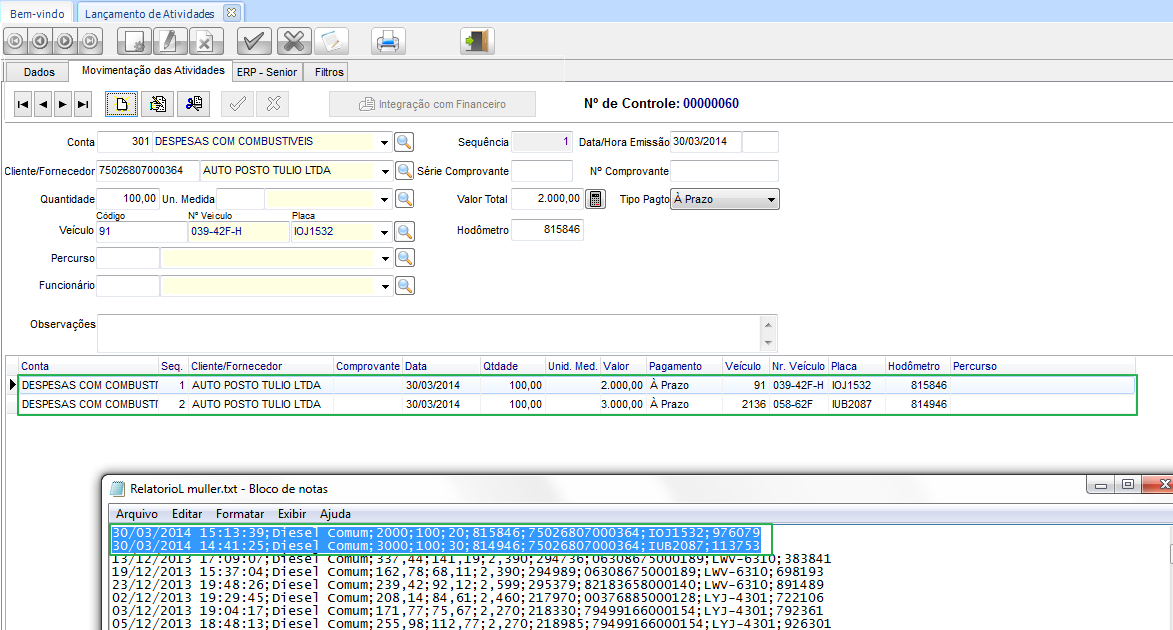
Task: Click the exit door icon
Action: [x=477, y=42]
